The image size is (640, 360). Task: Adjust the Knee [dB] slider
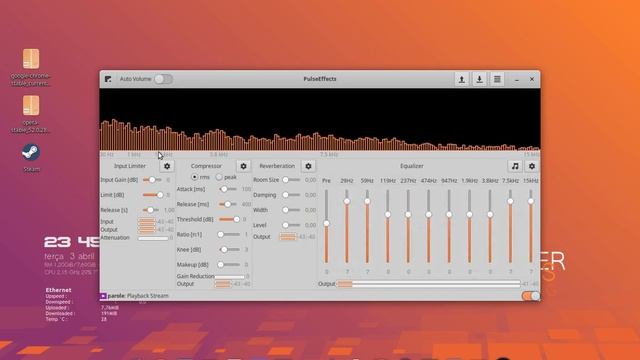tap(229, 249)
